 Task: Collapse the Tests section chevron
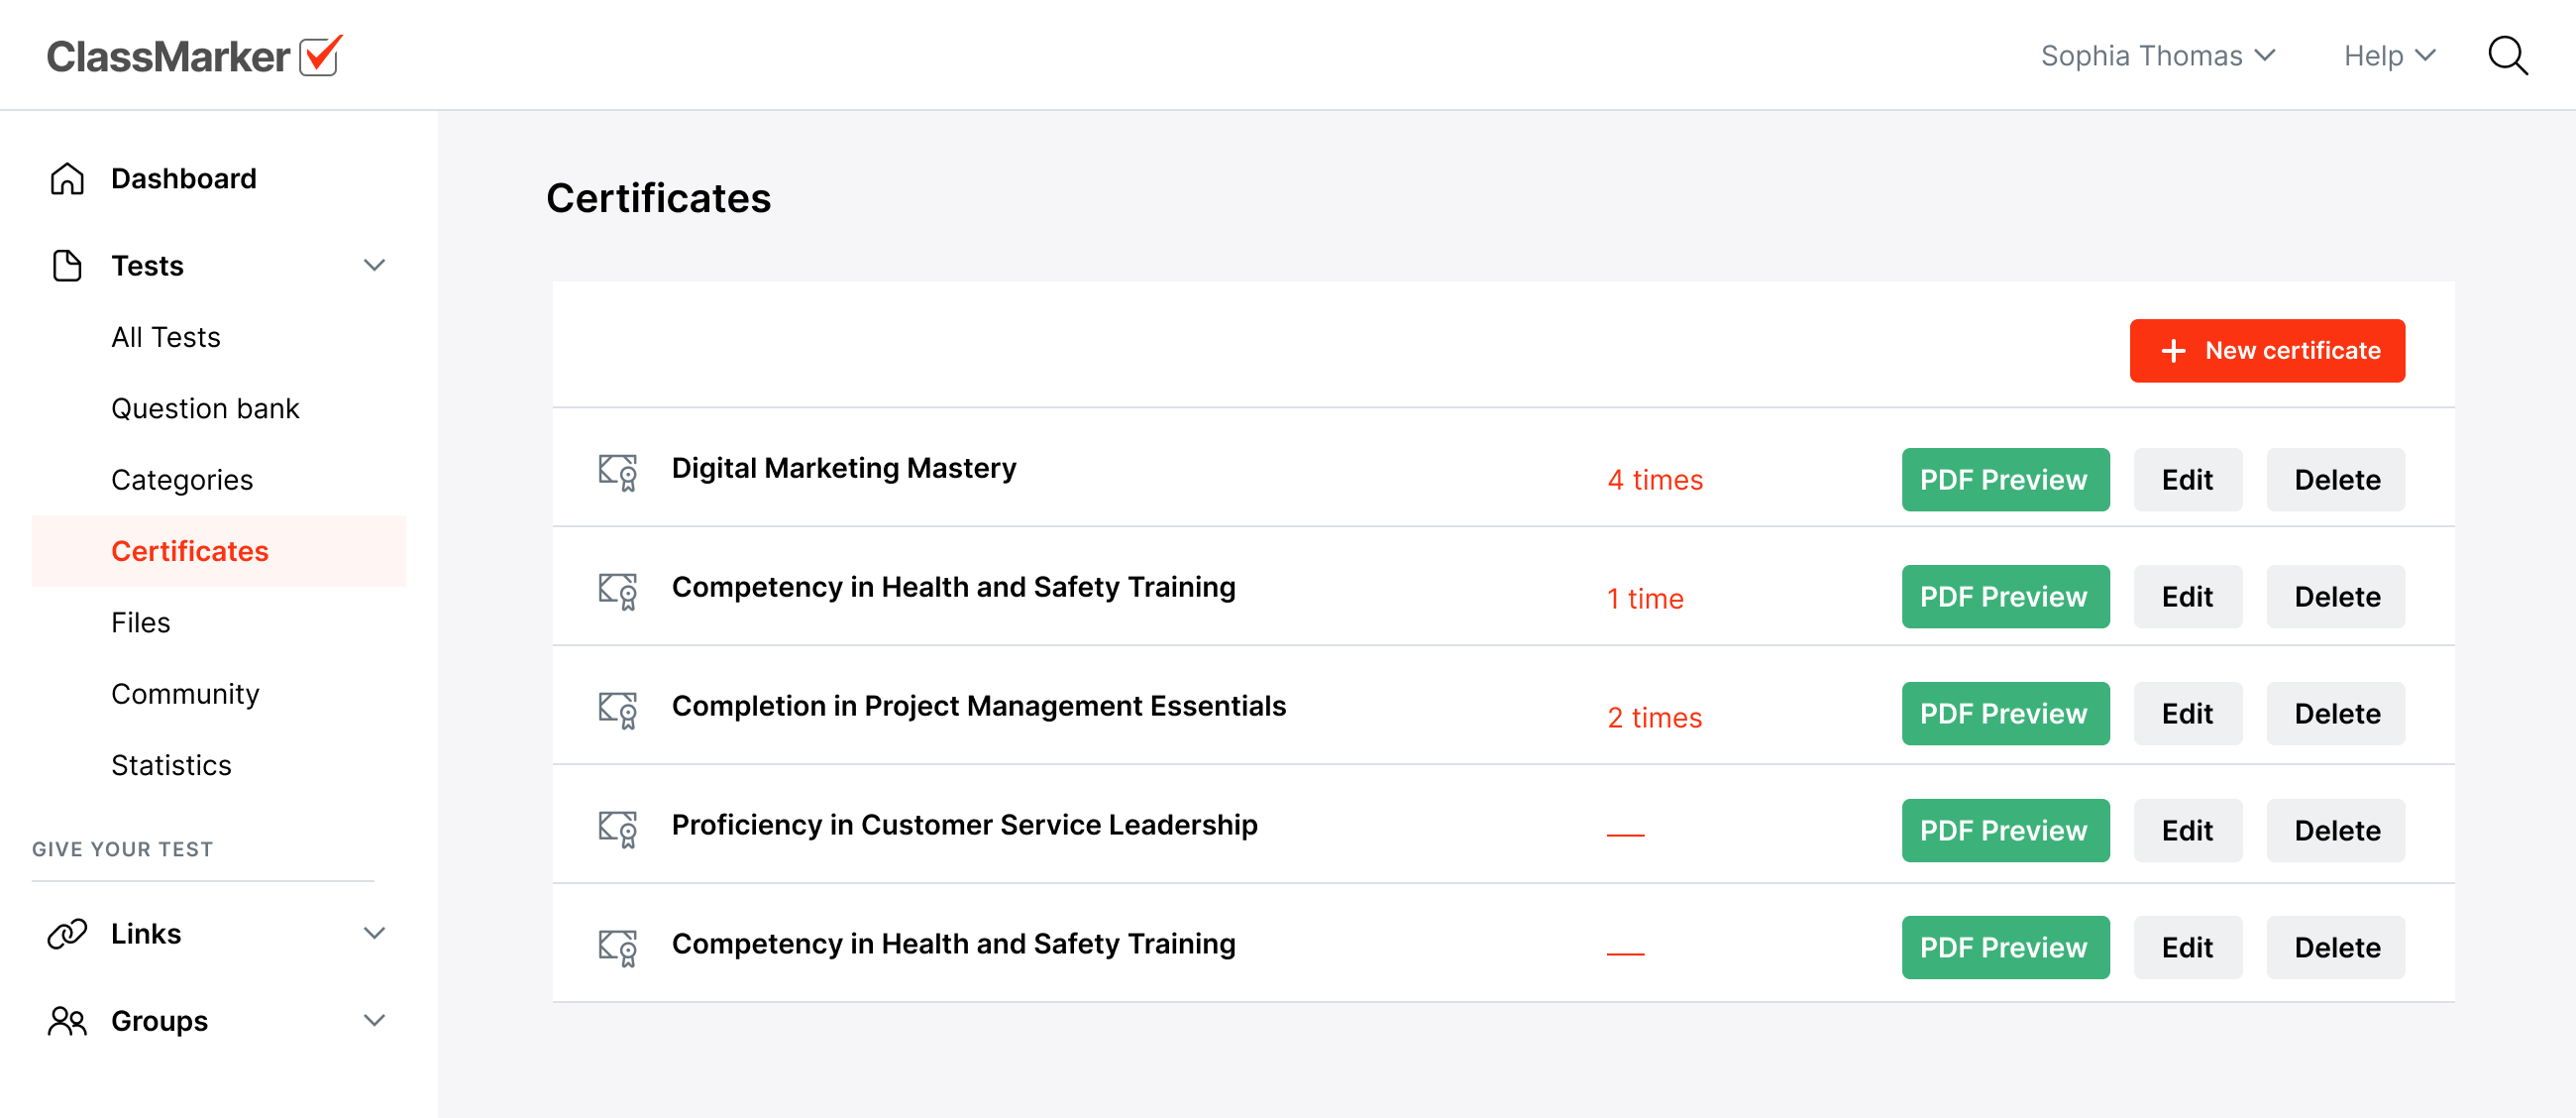click(374, 266)
